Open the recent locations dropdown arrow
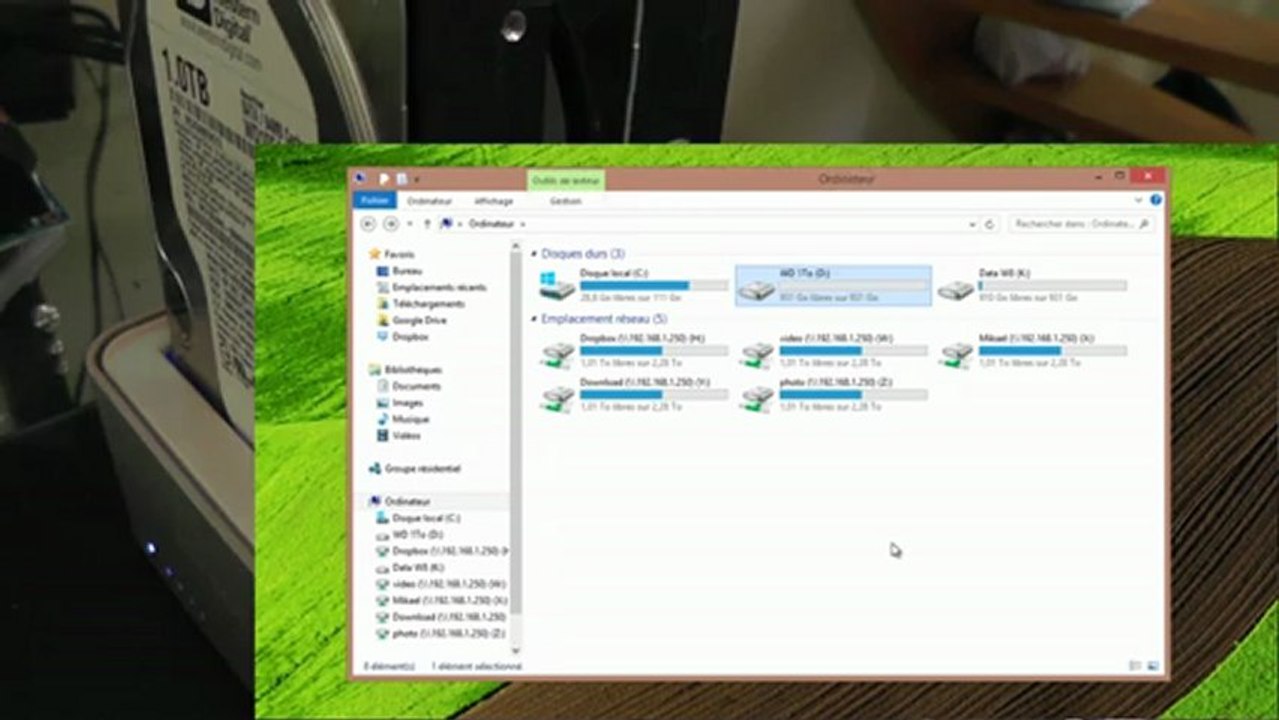This screenshot has height=720, width=1279. (409, 224)
